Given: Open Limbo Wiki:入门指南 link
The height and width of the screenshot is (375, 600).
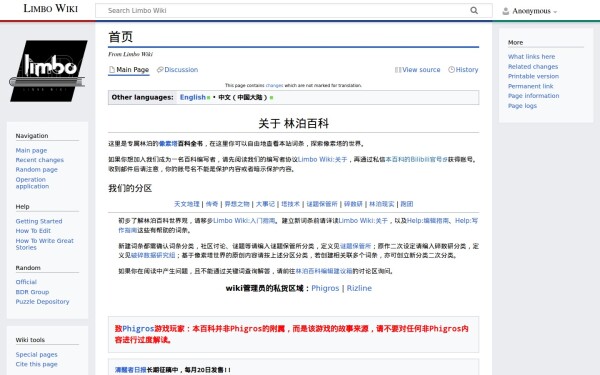Looking at the screenshot, I should [x=244, y=220].
